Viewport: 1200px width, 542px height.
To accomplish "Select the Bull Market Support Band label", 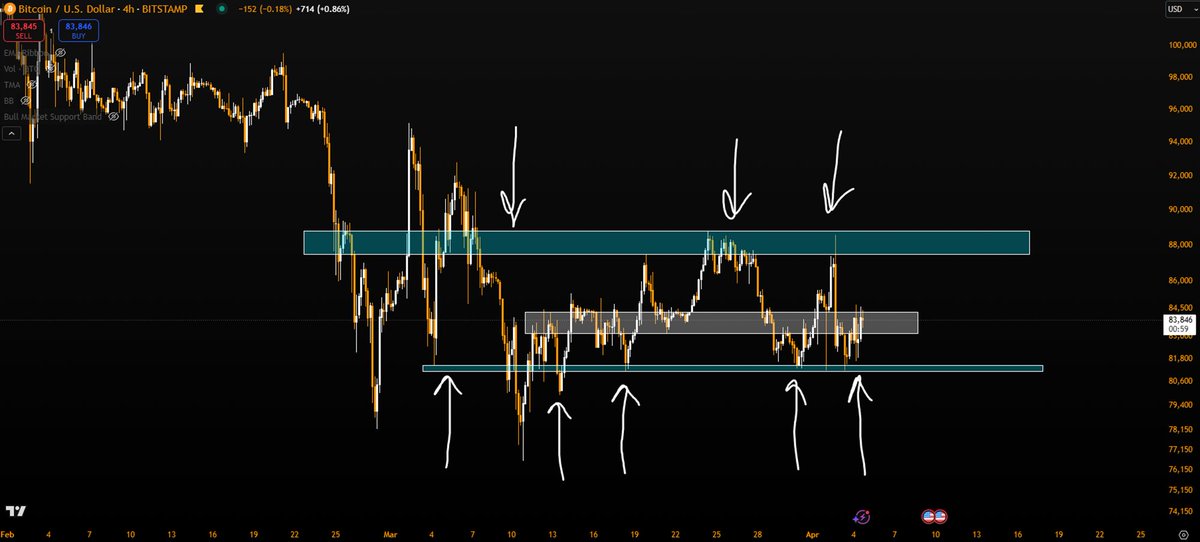I will [54, 116].
